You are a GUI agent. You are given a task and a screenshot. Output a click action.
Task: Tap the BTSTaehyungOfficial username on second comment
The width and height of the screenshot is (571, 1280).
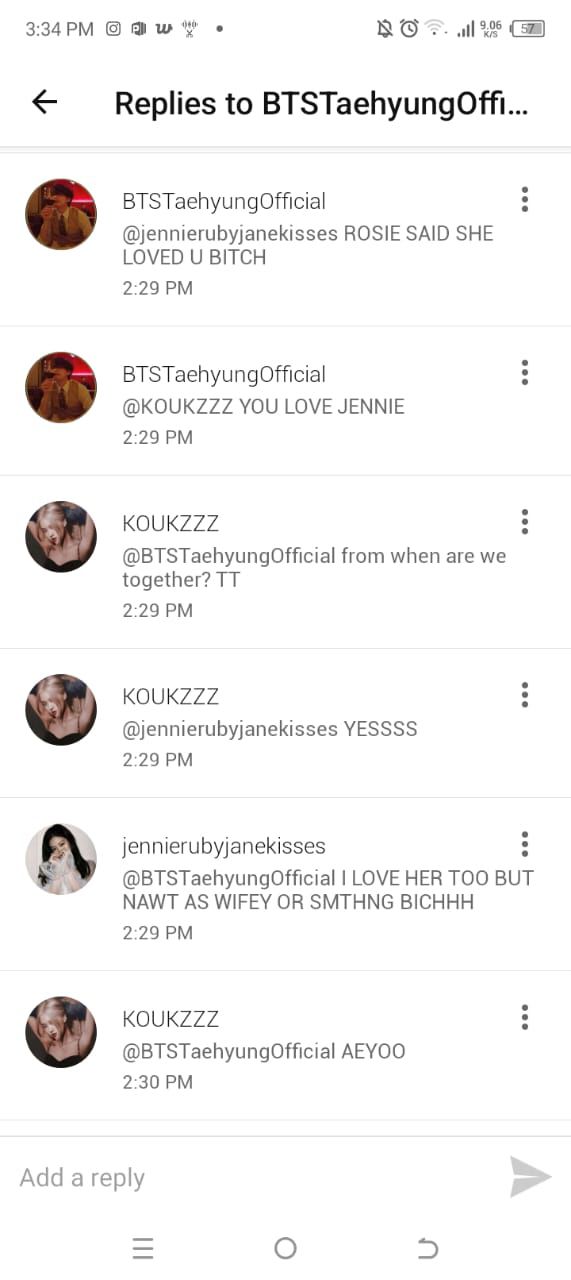224,374
